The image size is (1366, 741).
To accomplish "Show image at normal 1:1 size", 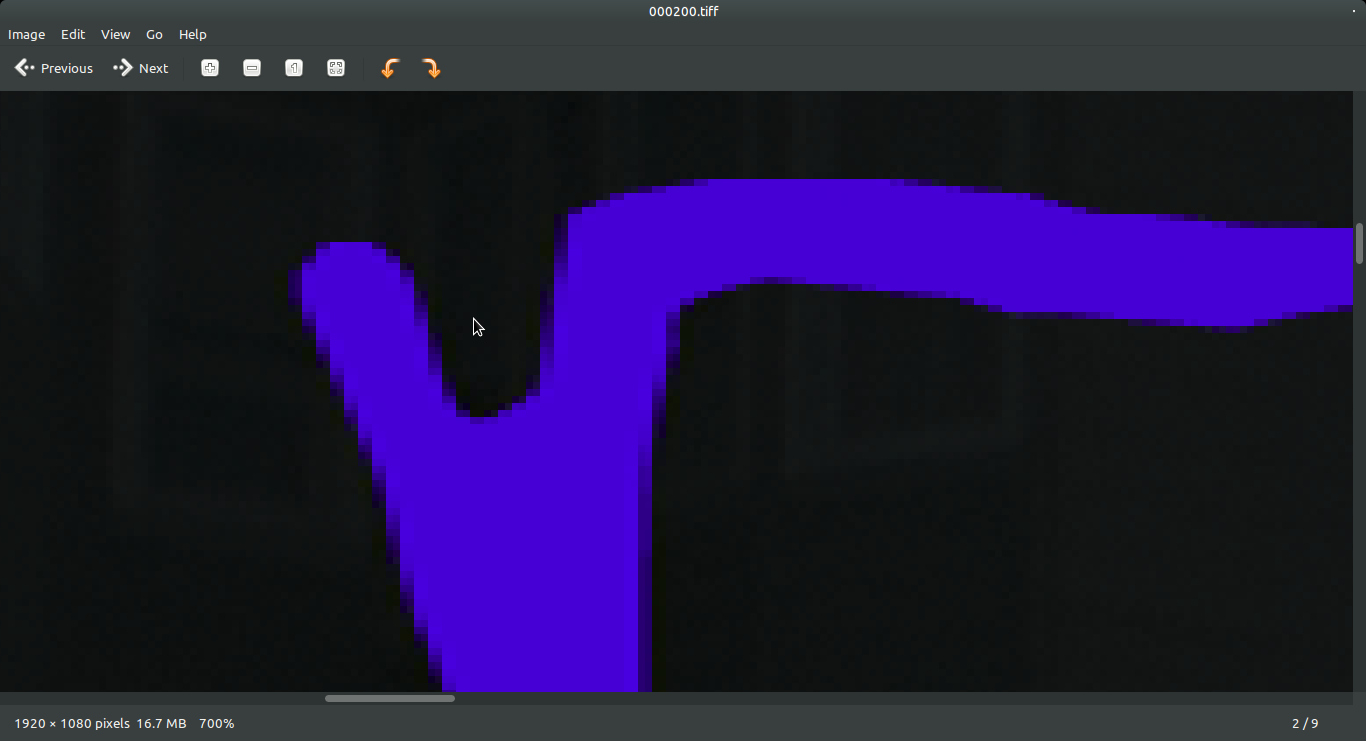I will pos(294,68).
